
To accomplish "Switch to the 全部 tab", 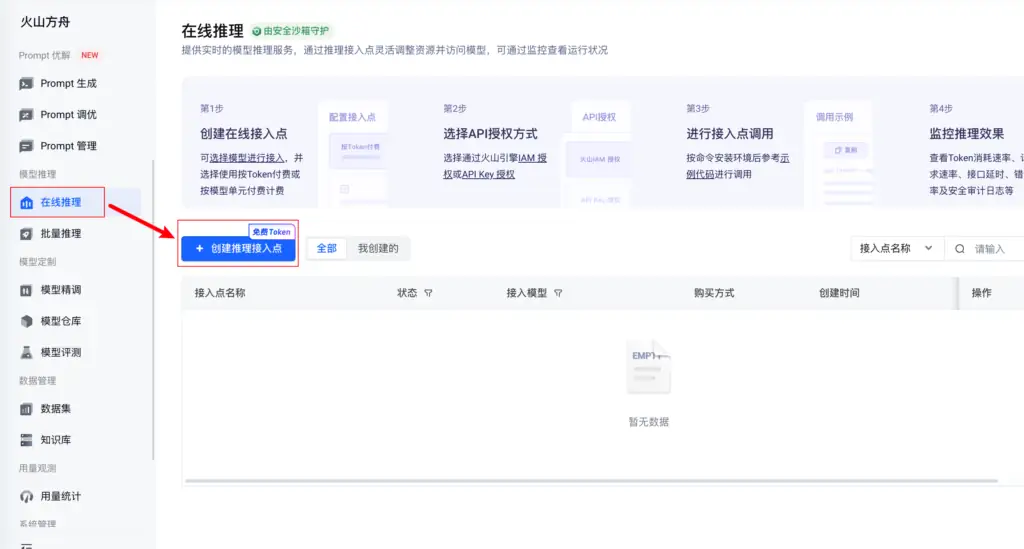I will click(x=327, y=249).
